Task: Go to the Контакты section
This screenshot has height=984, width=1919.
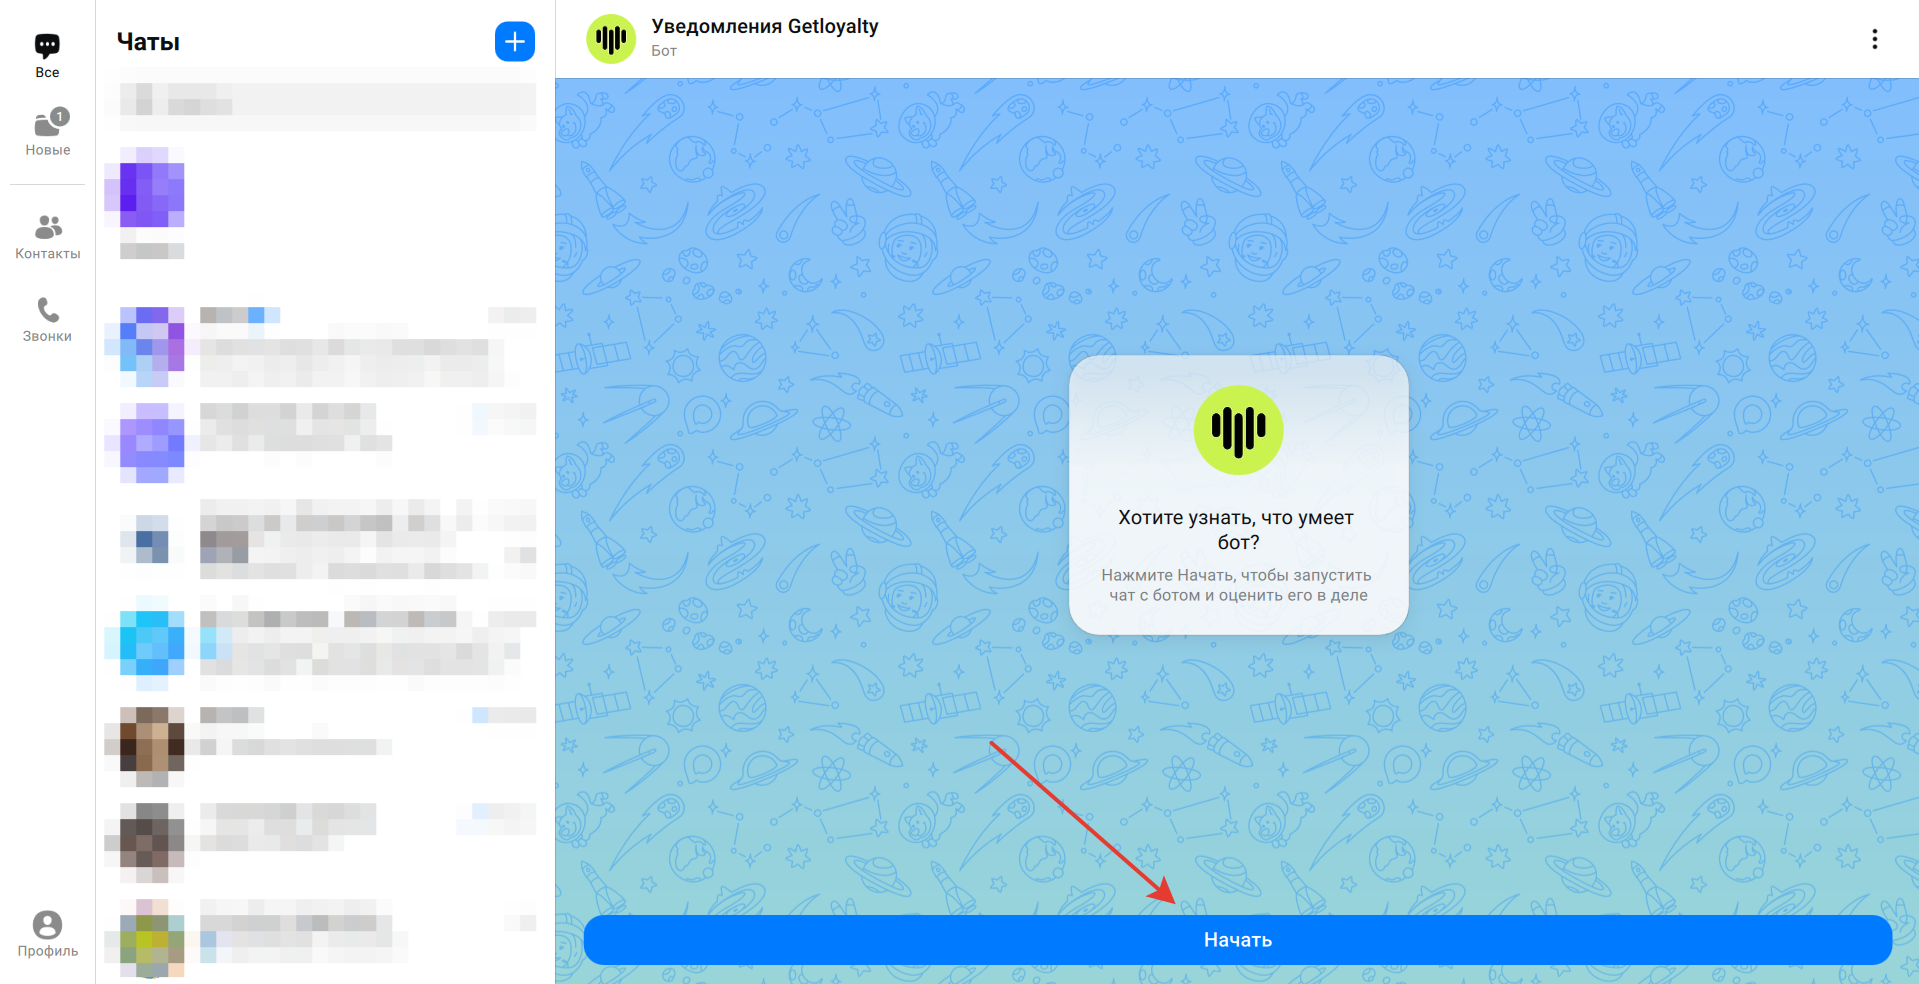Action: pyautogui.click(x=47, y=237)
